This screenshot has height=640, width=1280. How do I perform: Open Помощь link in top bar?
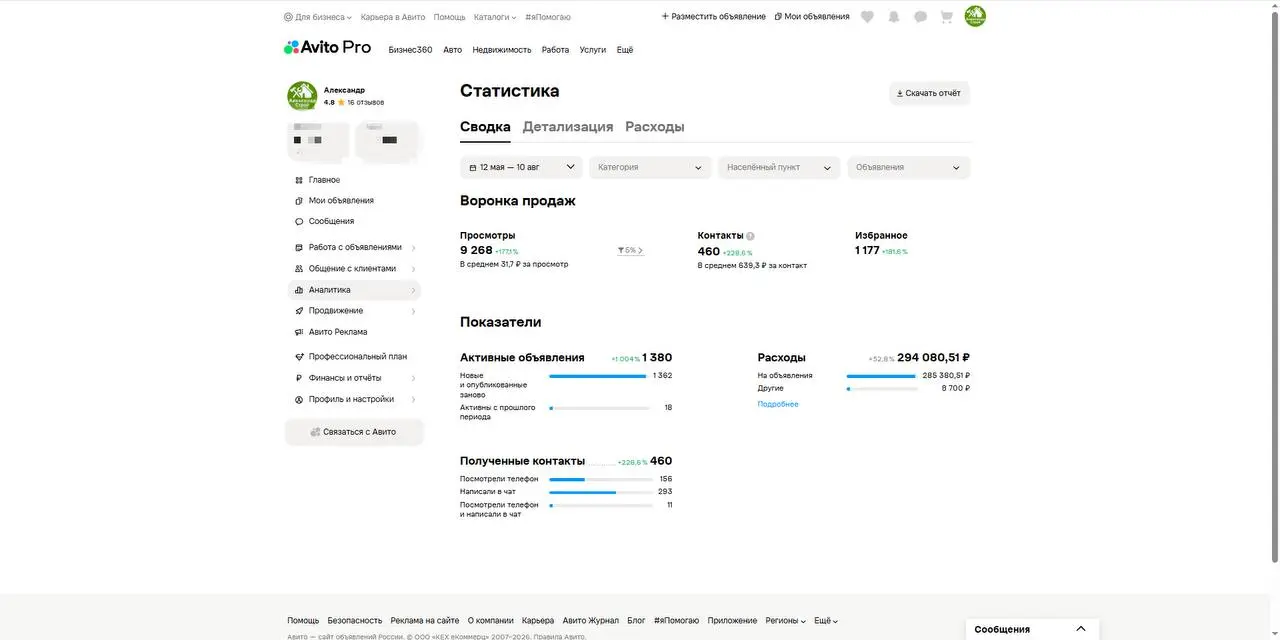pos(450,17)
